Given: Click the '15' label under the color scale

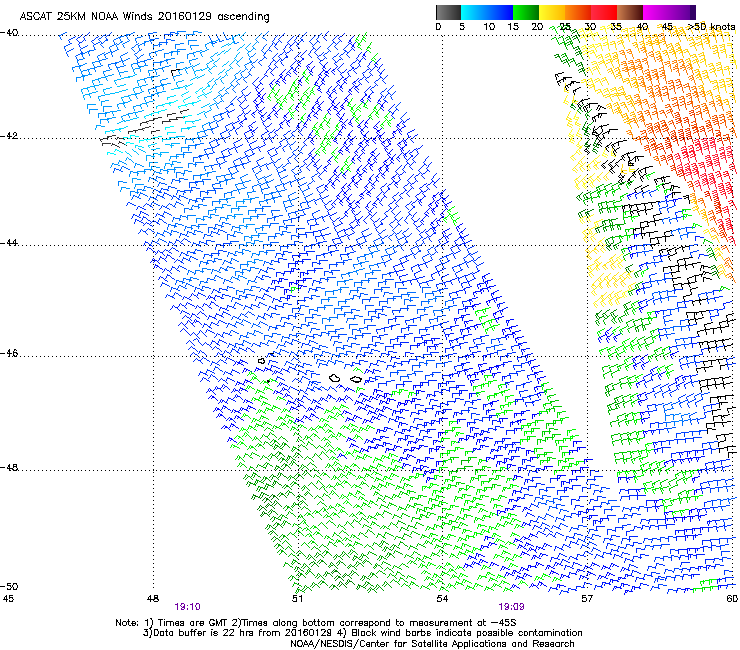Looking at the screenshot, I should coord(513,26).
